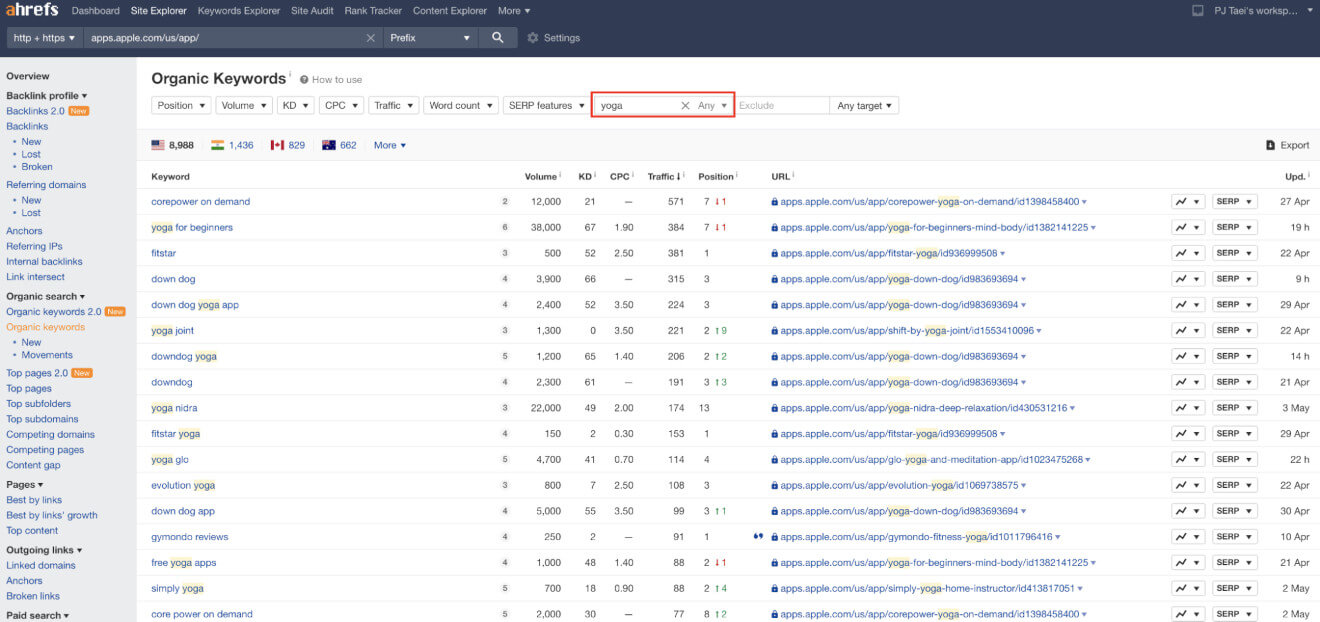Viewport: 1320px width, 622px height.
Task: Expand More countries dropdown
Action: click(390, 145)
